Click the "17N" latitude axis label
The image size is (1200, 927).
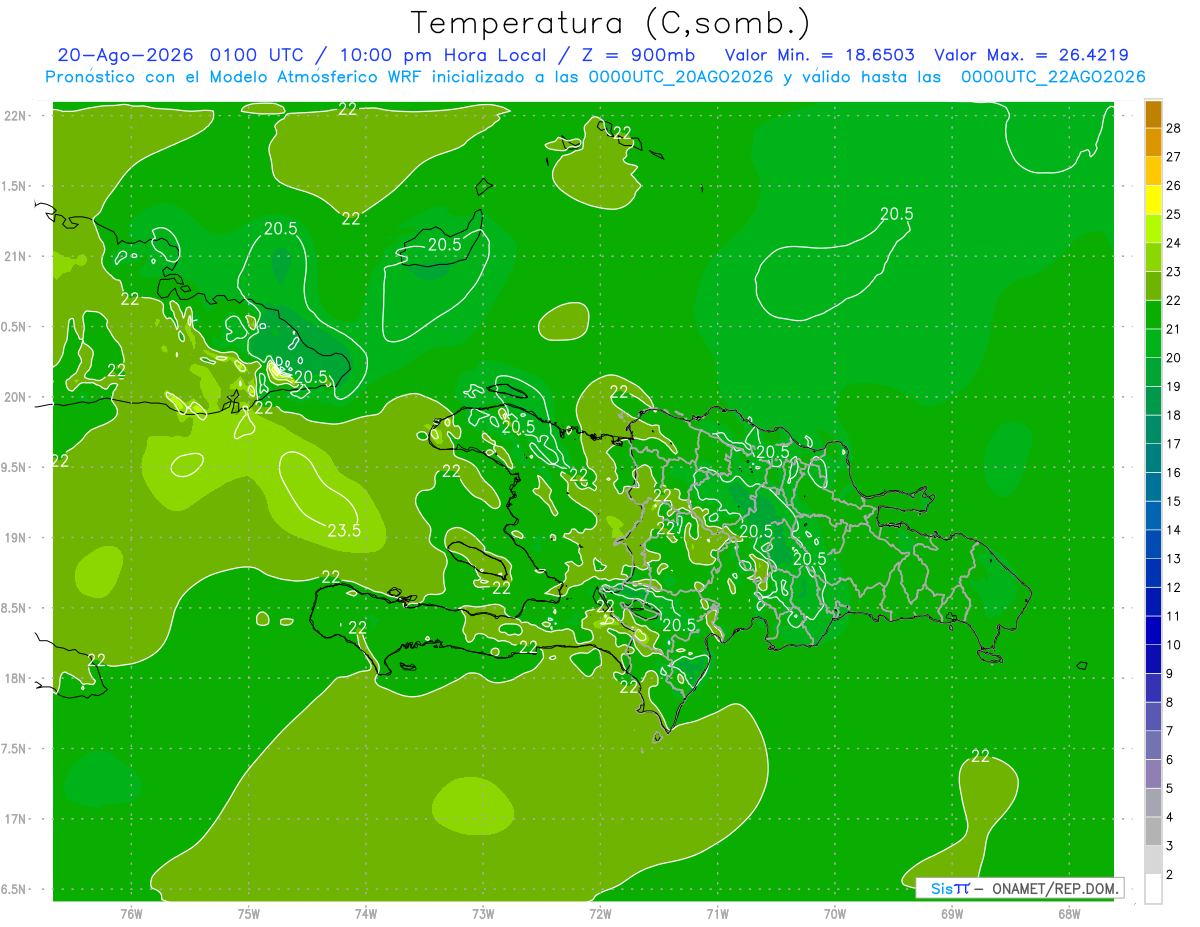(x=15, y=819)
